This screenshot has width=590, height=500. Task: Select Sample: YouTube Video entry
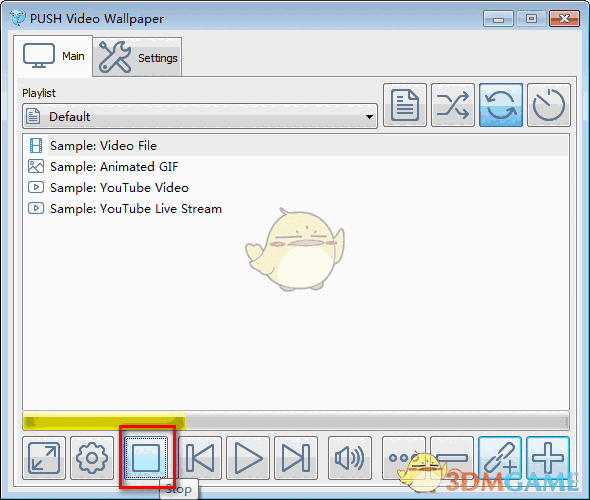coord(296,187)
